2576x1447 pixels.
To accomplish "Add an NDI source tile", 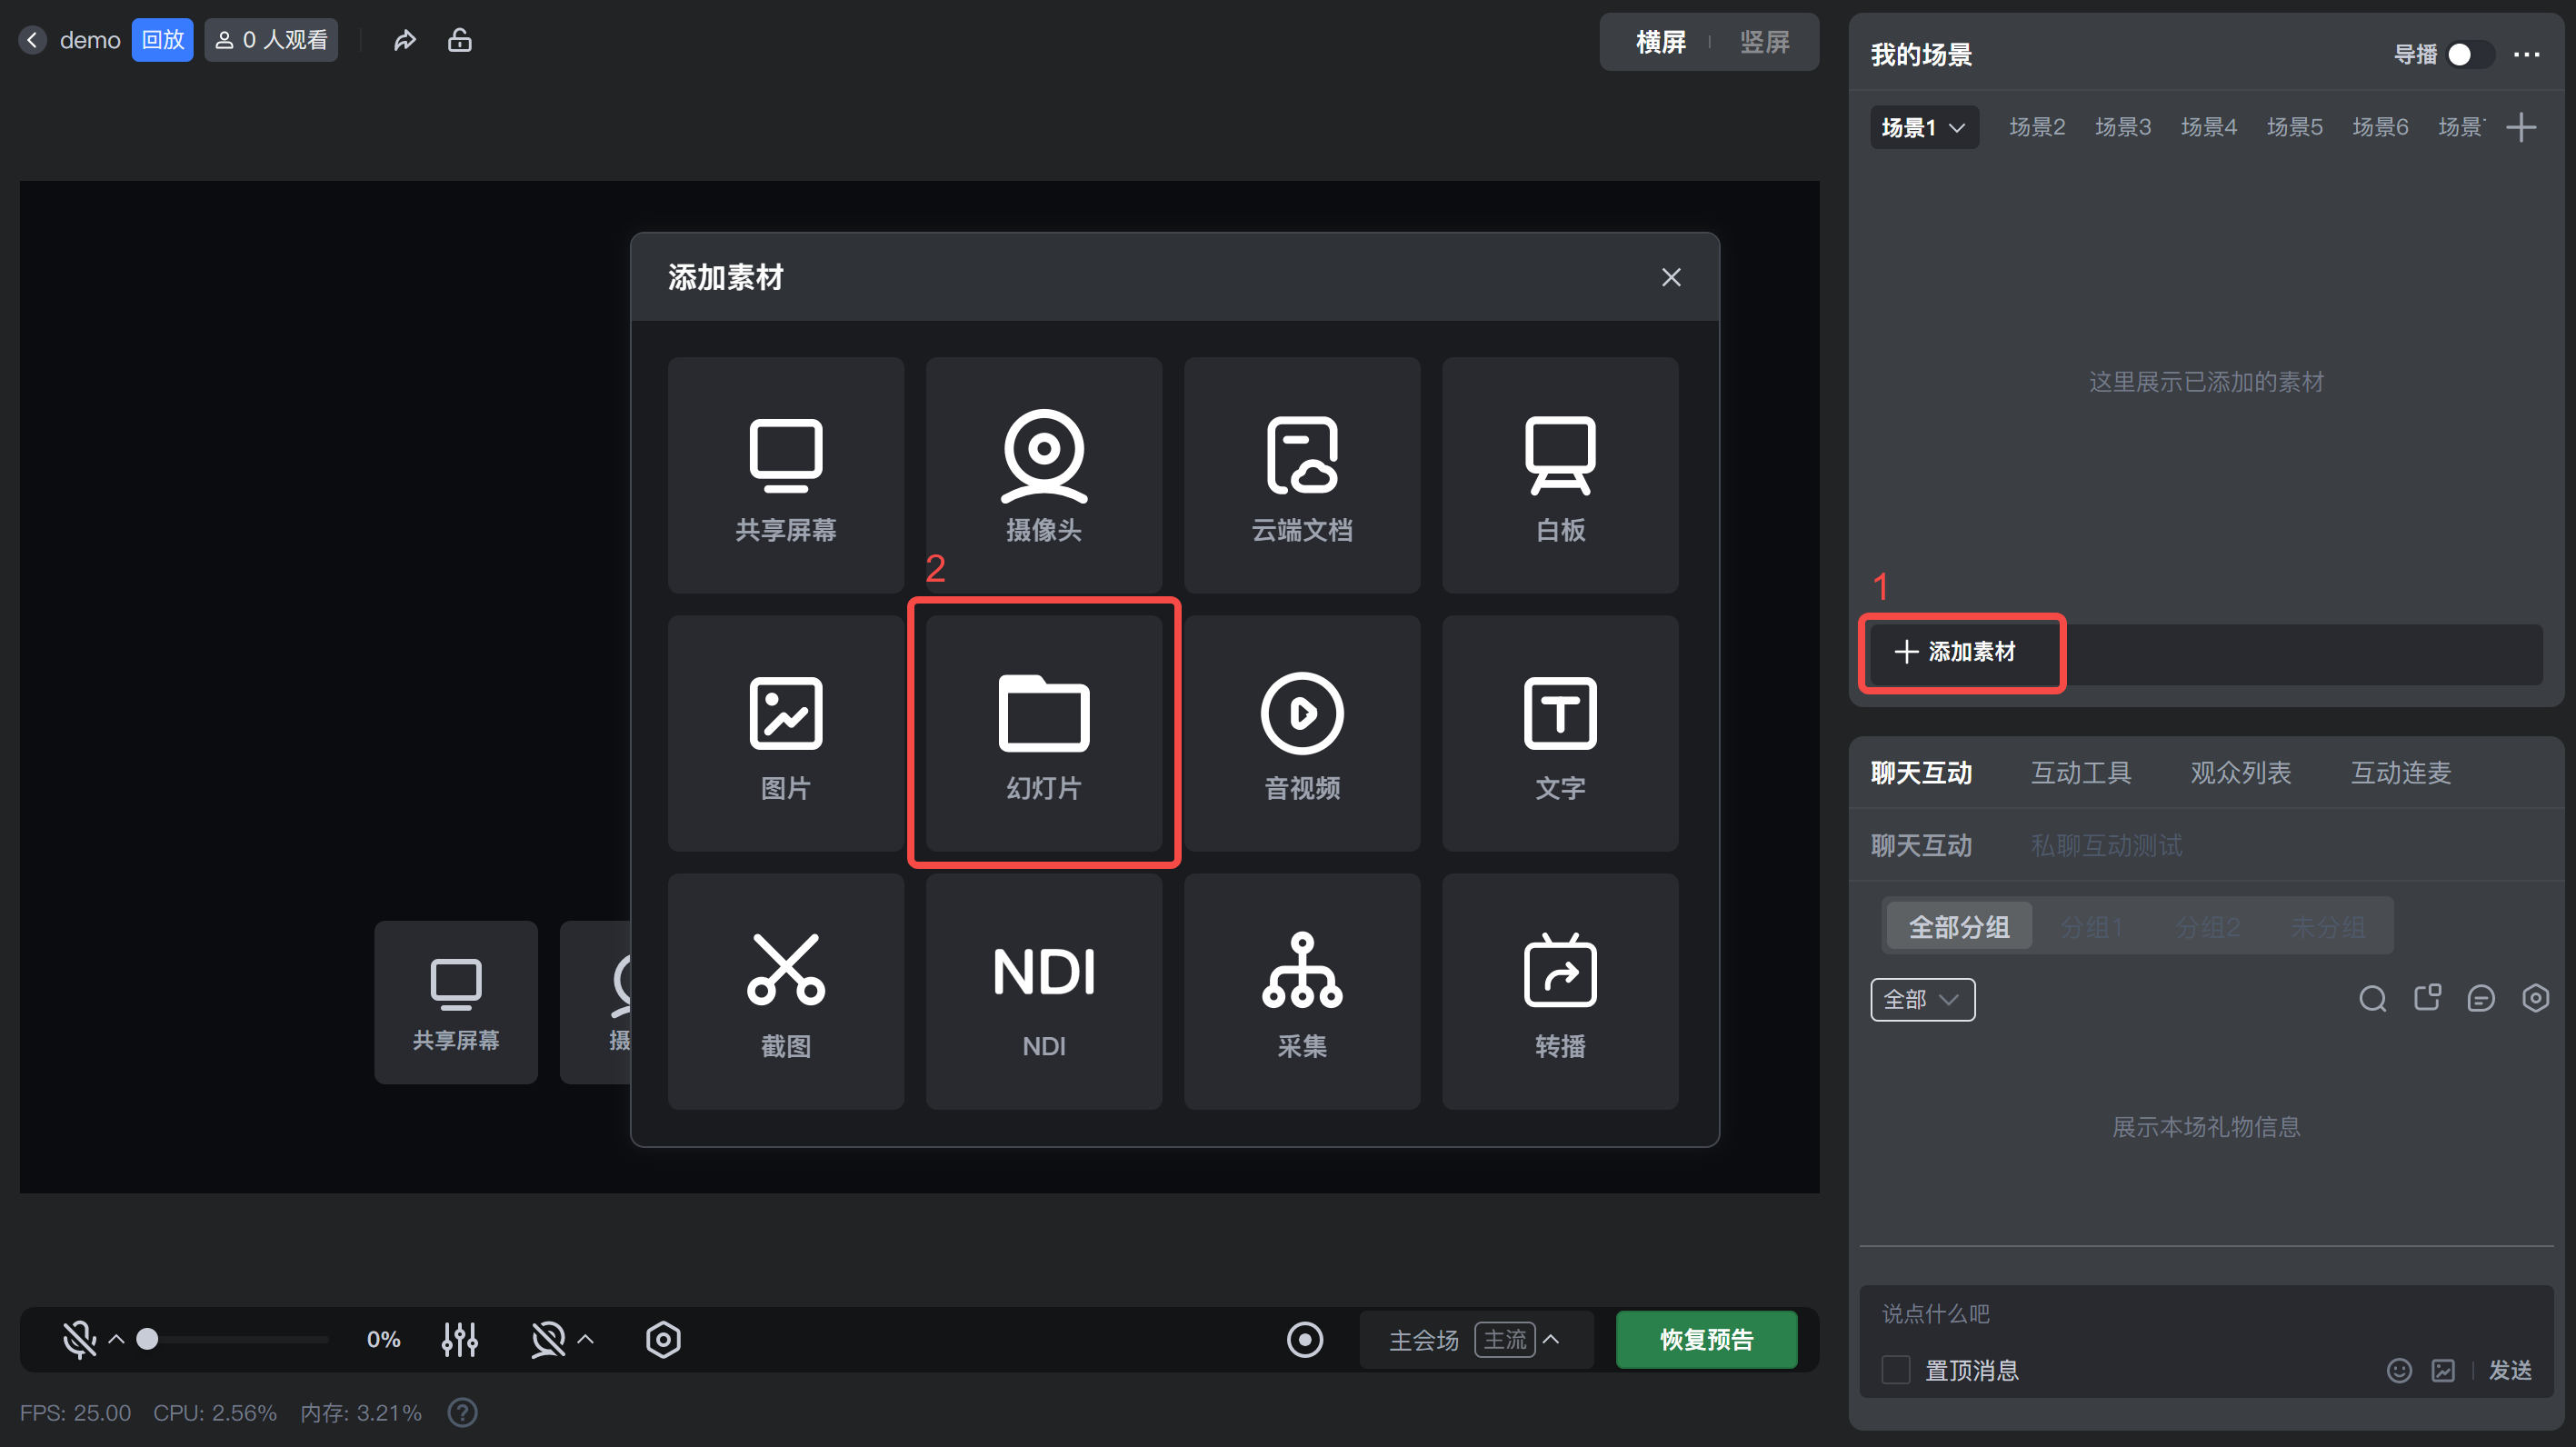I will click(1043, 991).
